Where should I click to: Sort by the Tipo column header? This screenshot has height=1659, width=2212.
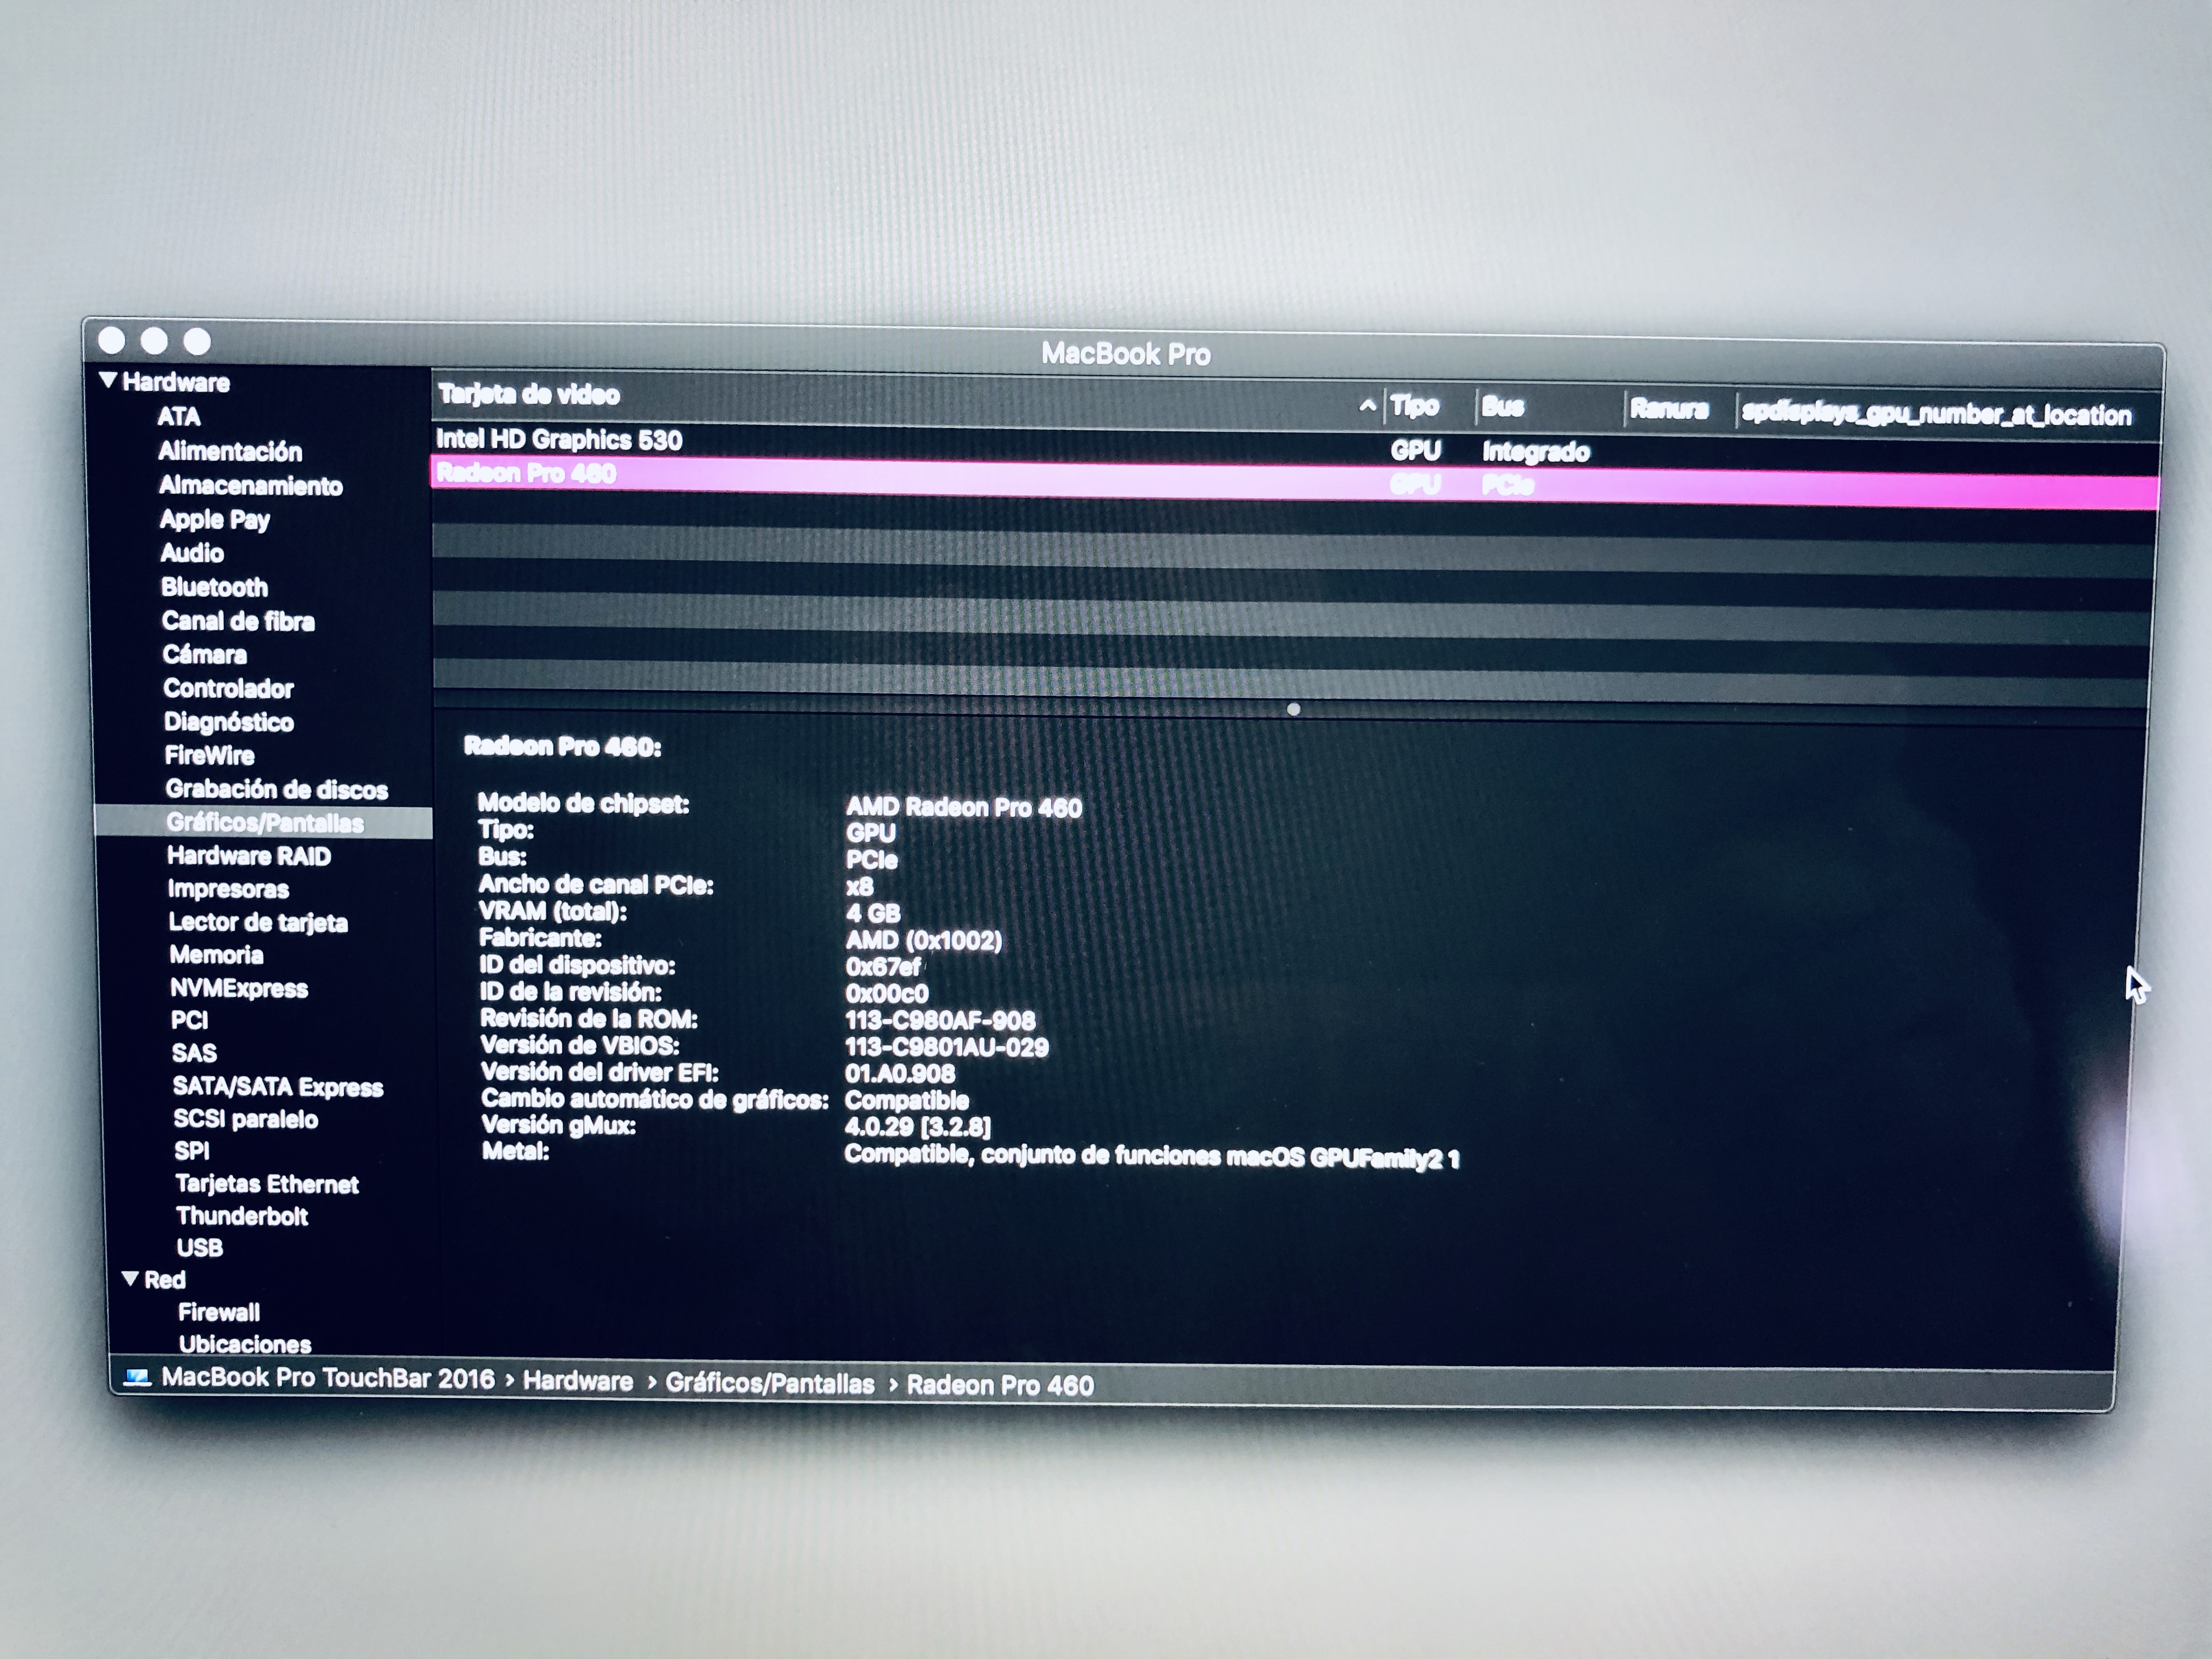[1415, 406]
